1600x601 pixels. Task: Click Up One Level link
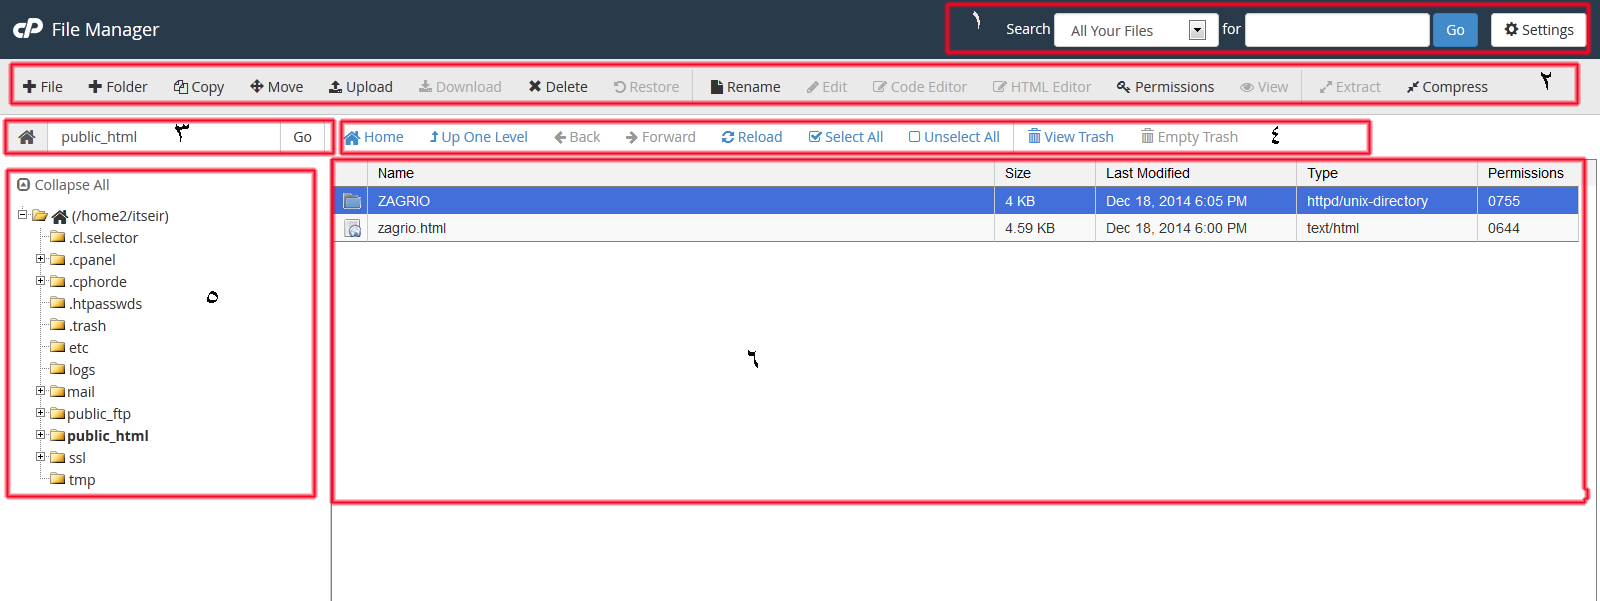(x=479, y=137)
